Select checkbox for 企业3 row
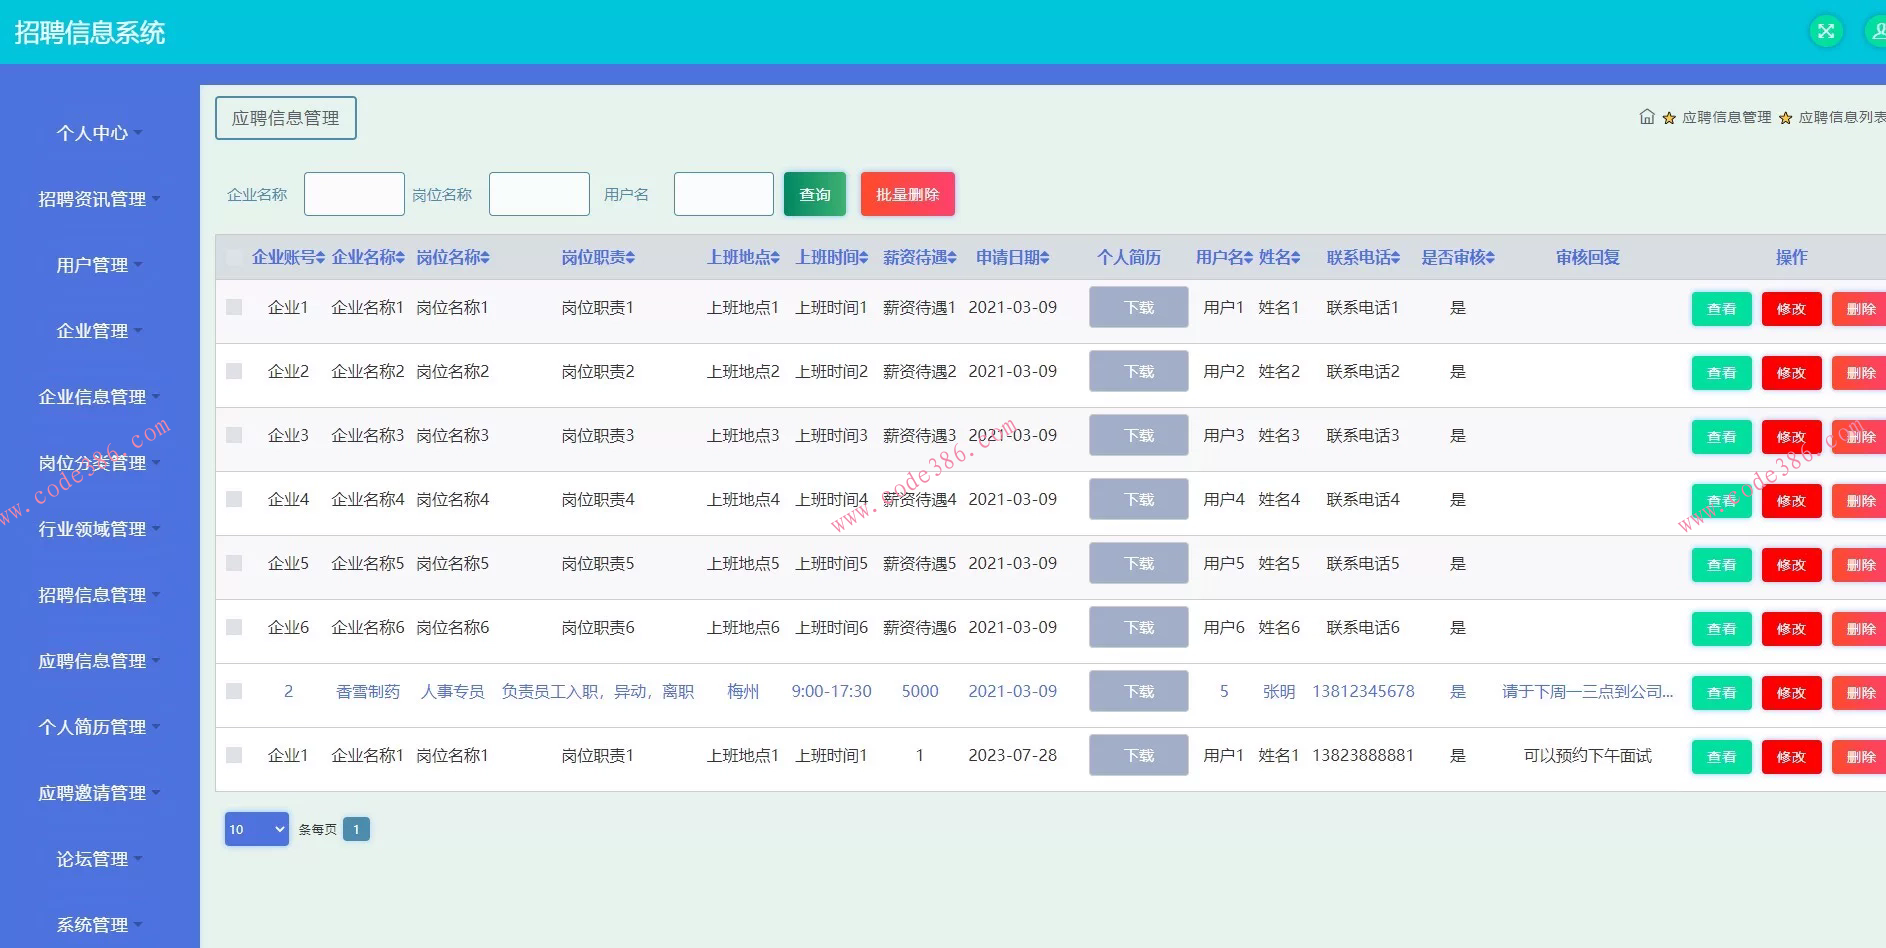This screenshot has width=1886, height=948. (234, 435)
